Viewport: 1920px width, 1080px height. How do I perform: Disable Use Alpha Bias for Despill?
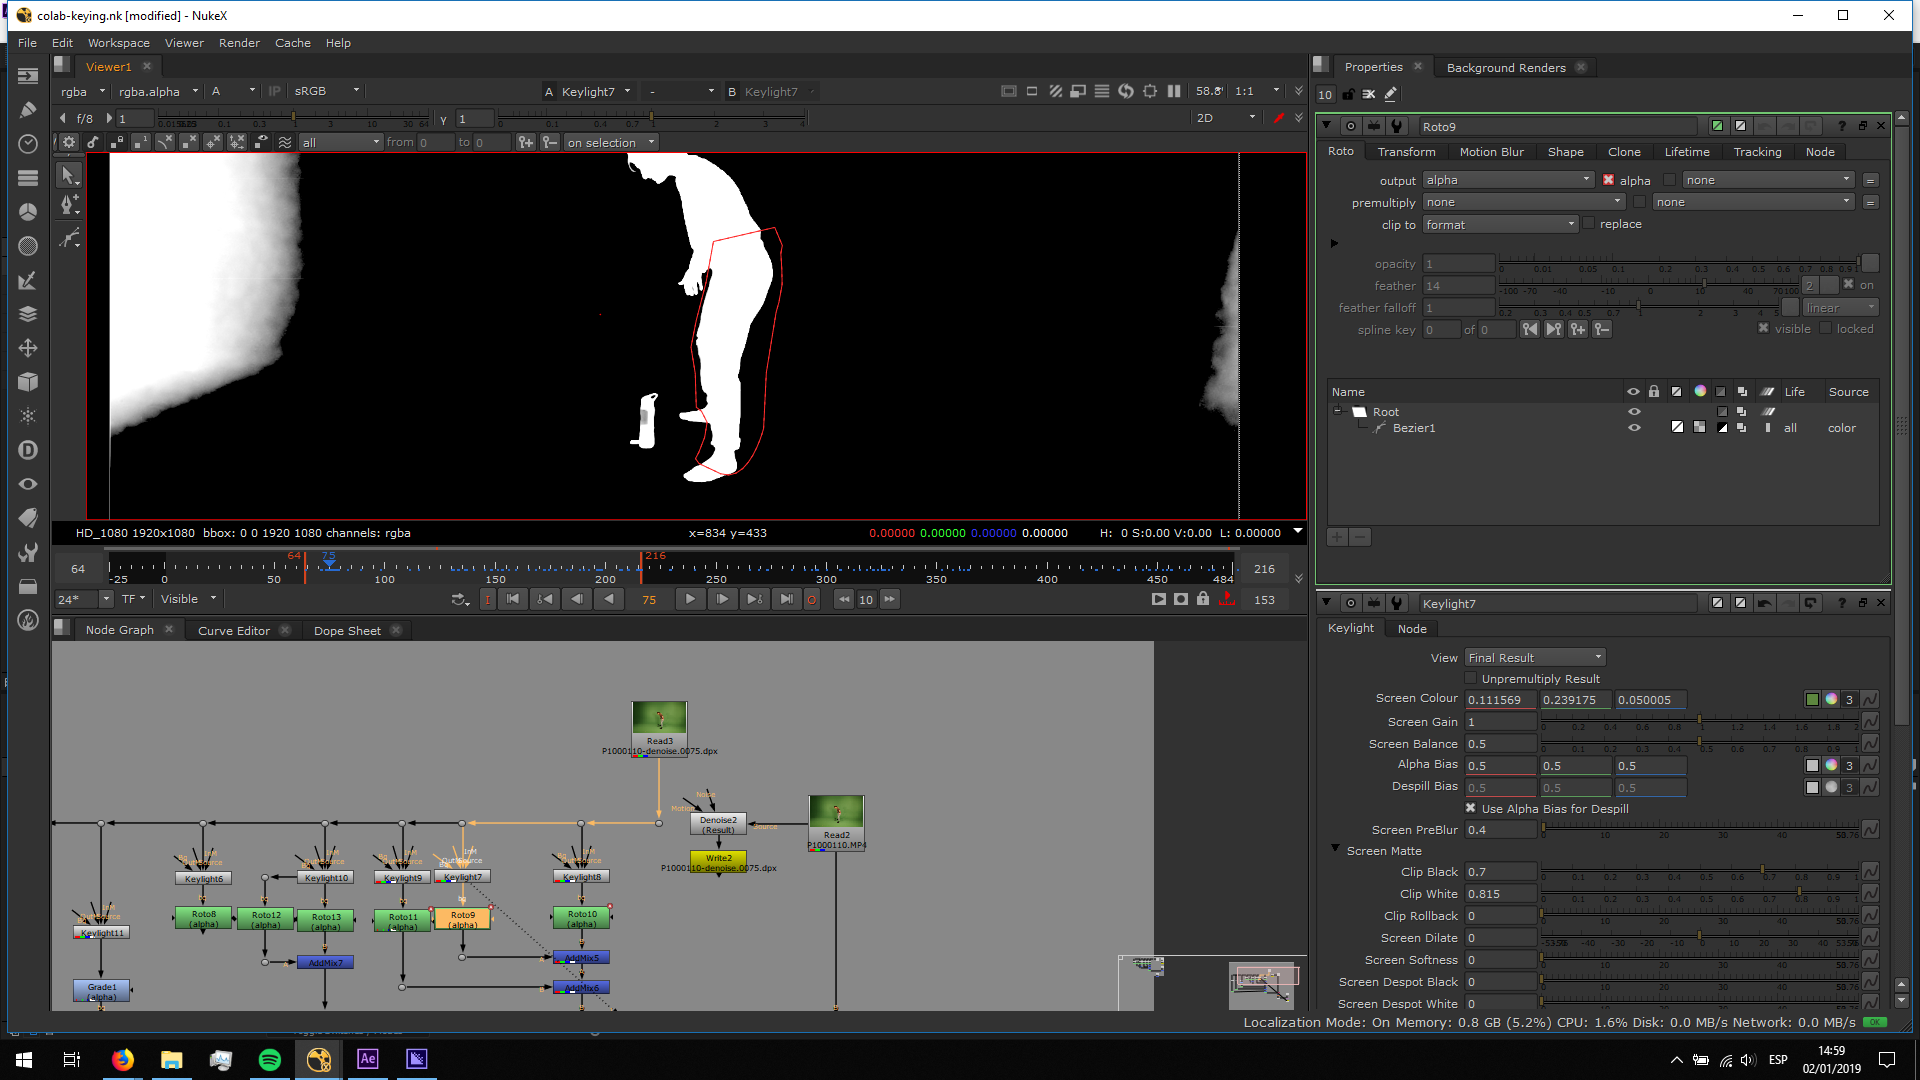click(1471, 809)
